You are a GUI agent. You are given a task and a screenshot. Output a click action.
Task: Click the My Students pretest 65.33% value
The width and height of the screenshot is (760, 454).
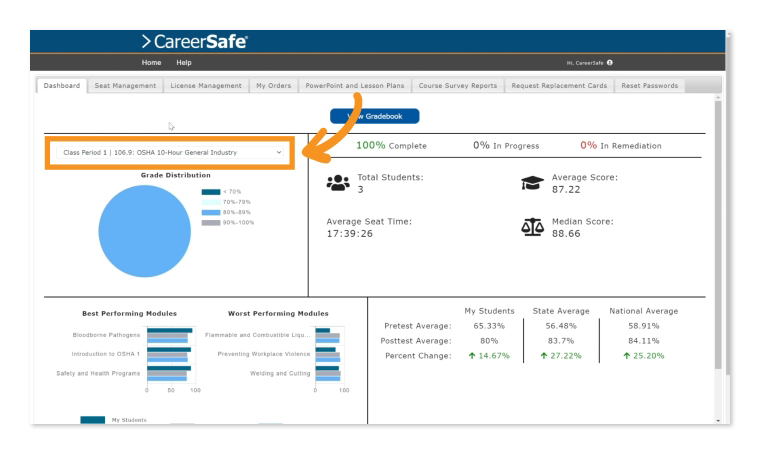click(489, 326)
